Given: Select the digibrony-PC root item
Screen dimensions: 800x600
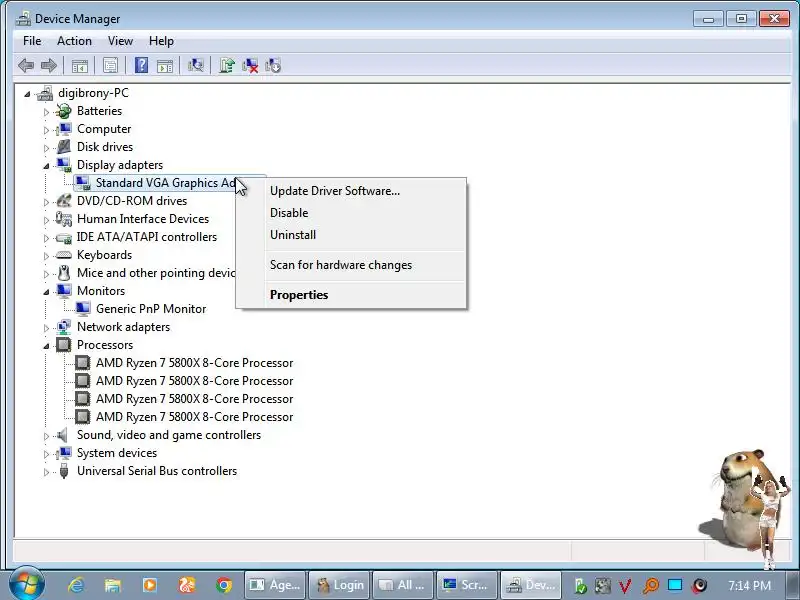Looking at the screenshot, I should (93, 93).
